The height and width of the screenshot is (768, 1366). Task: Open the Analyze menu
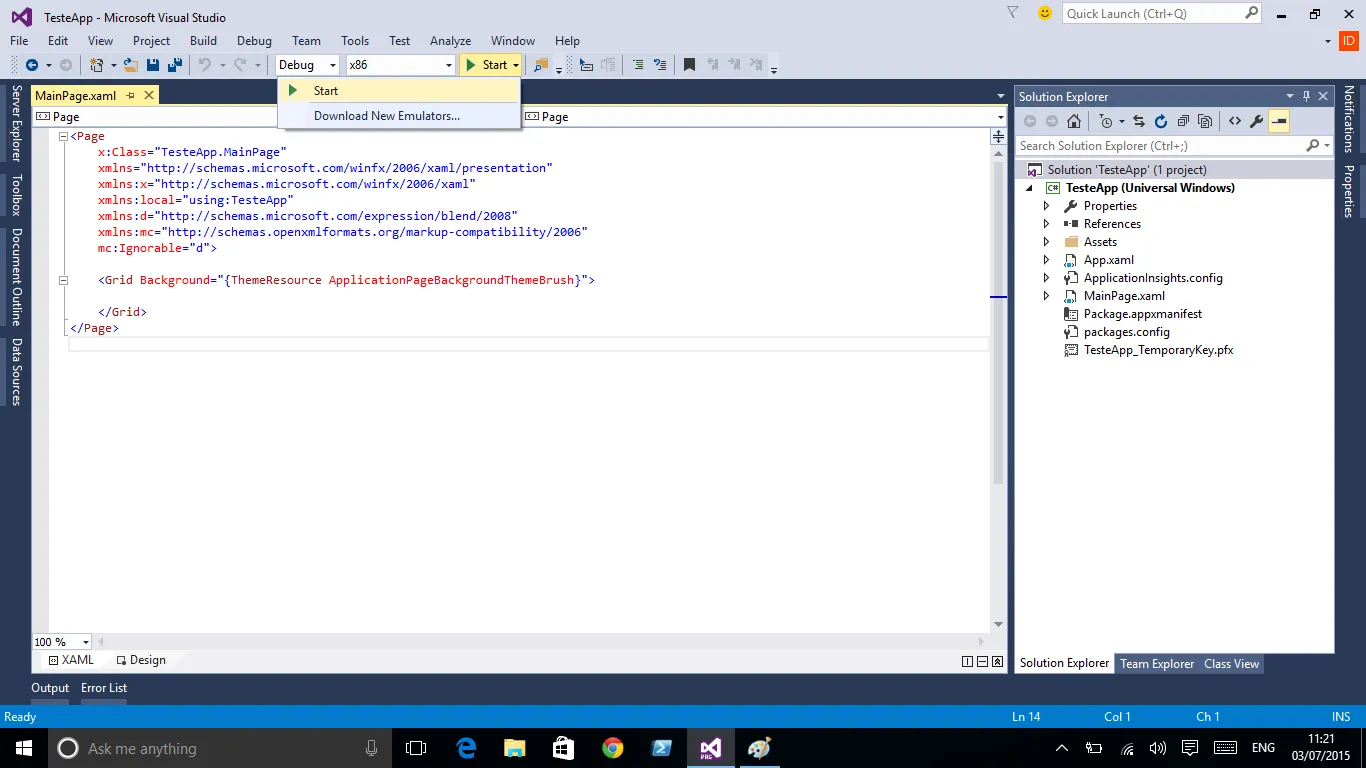[450, 41]
